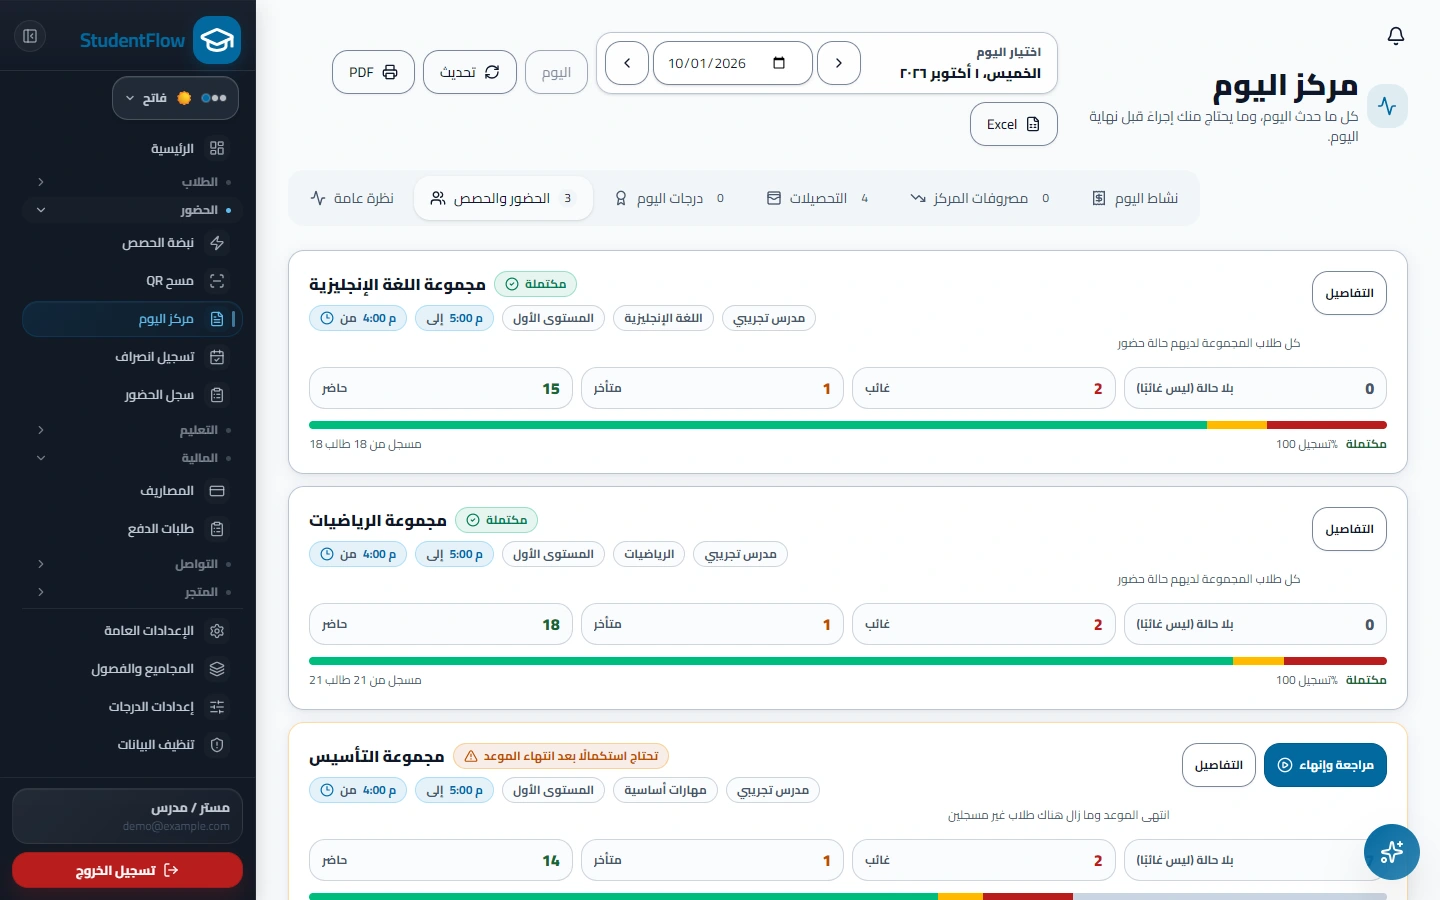Image resolution: width=1440 pixels, height=900 pixels.
Task: Open the calendar picker icon in date field
Action: [779, 63]
